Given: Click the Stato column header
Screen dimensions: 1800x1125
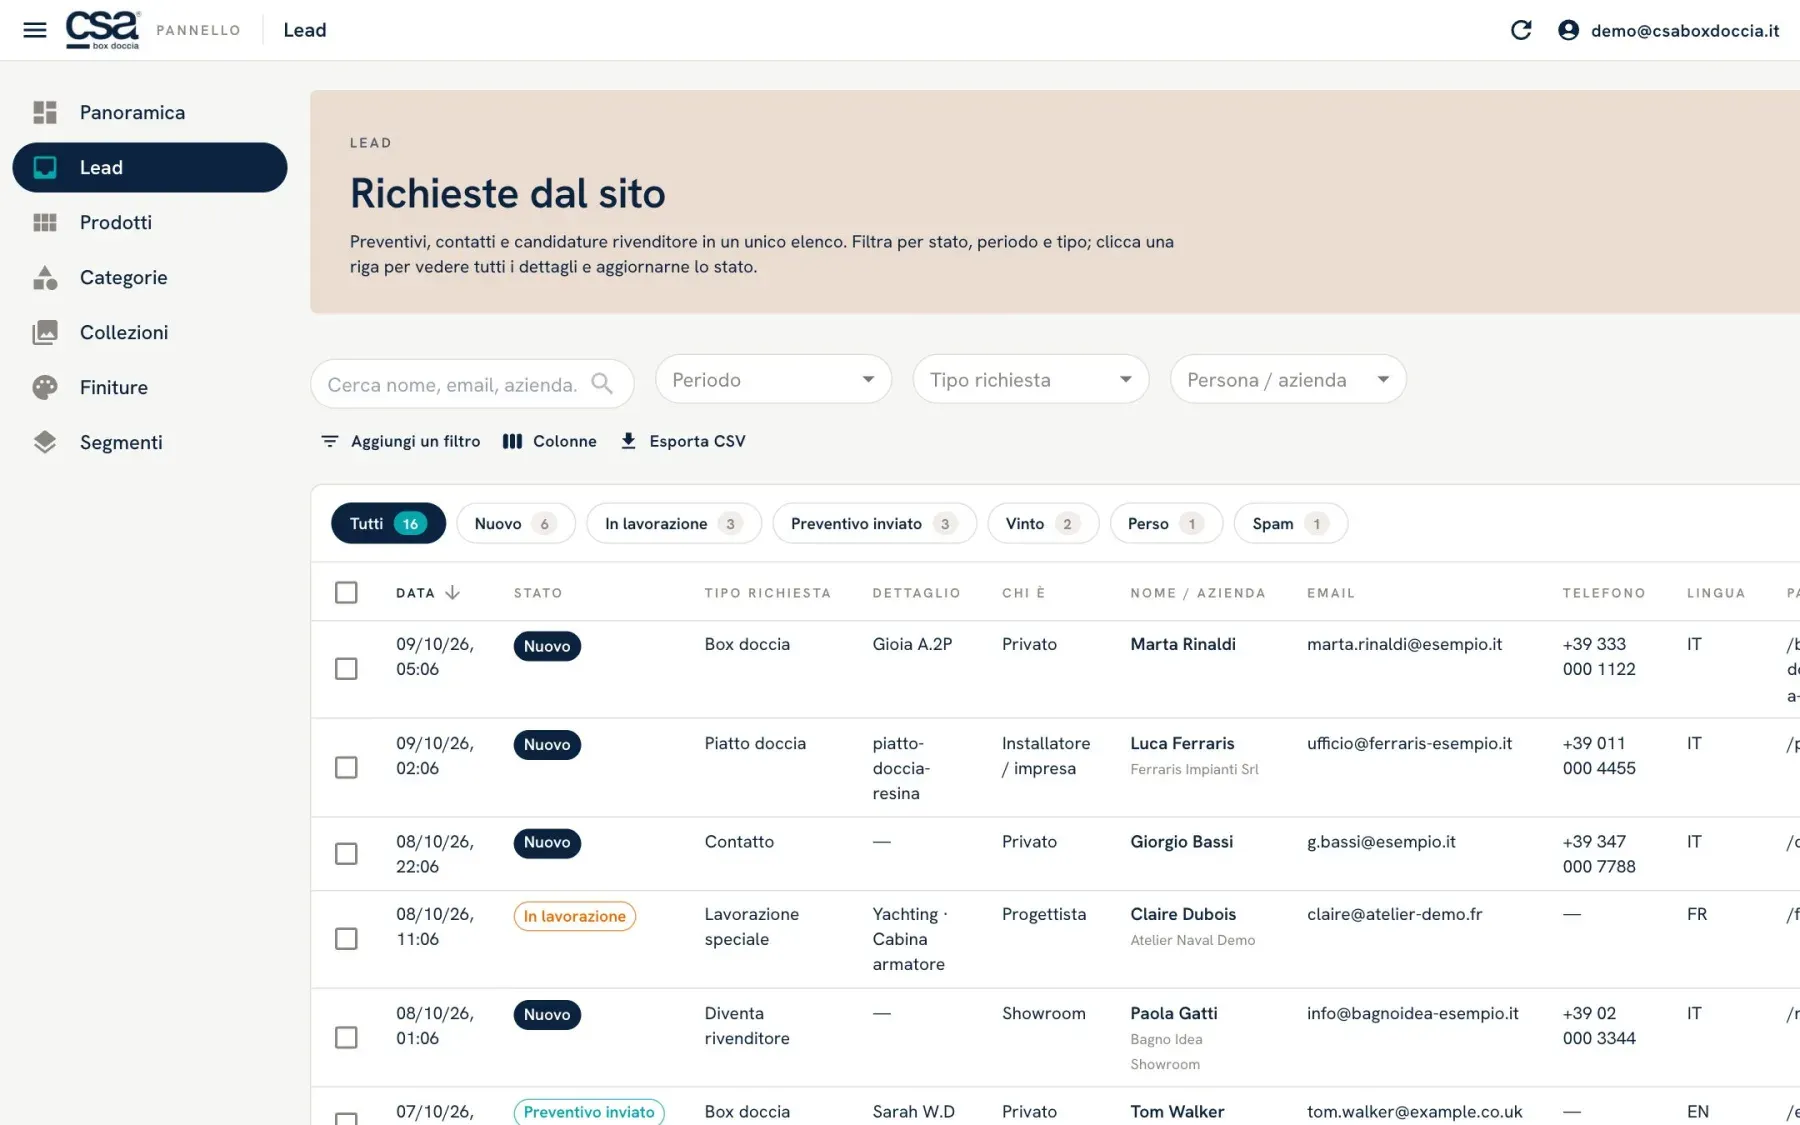Looking at the screenshot, I should pyautogui.click(x=538, y=593).
